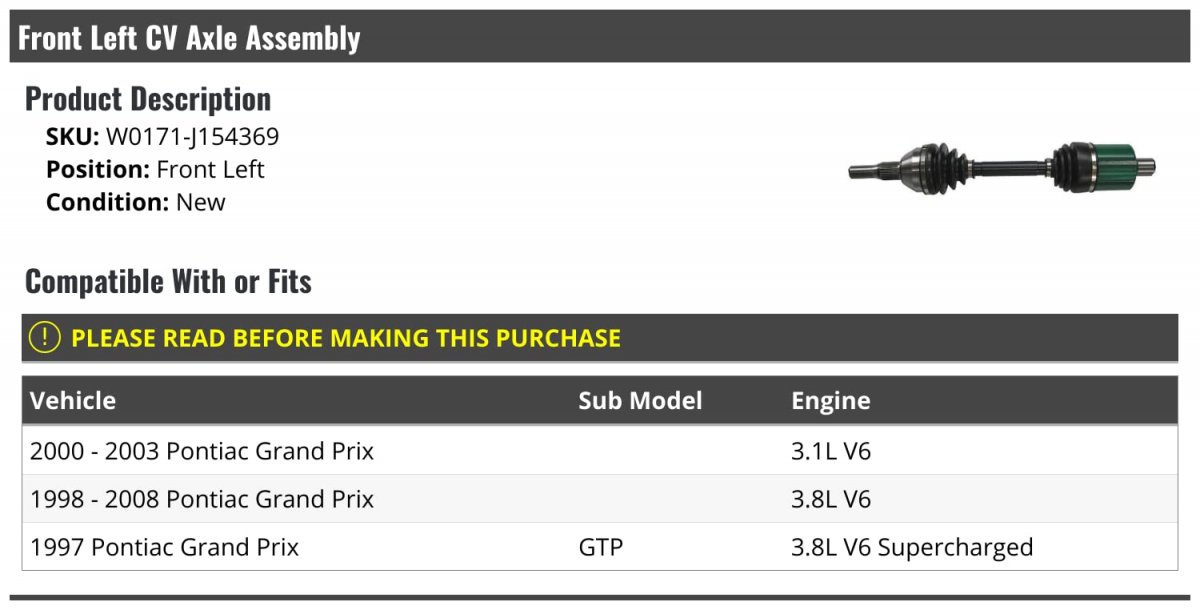Click the Front Left CV Axle Assembly header
The width and height of the screenshot is (1200, 610).
point(189,38)
